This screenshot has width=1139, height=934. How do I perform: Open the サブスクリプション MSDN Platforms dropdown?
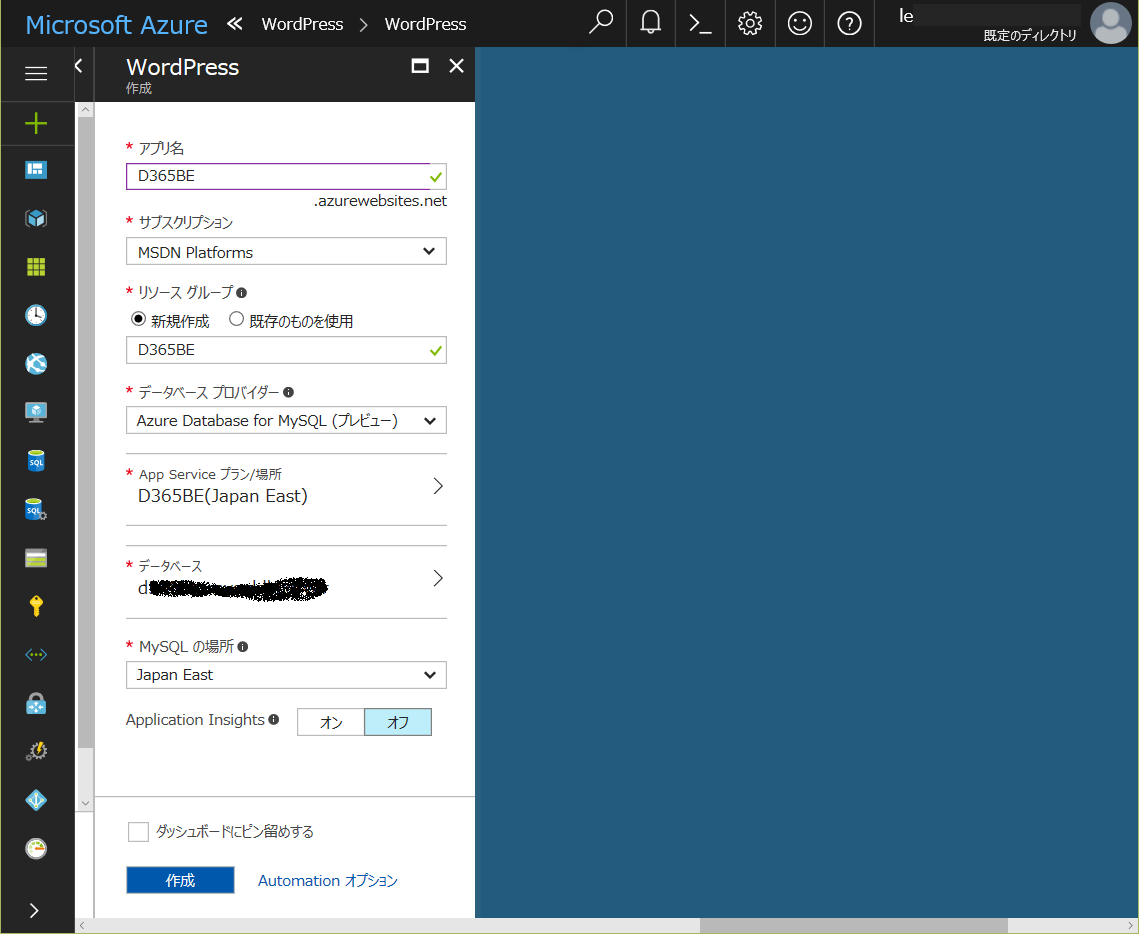(x=286, y=251)
